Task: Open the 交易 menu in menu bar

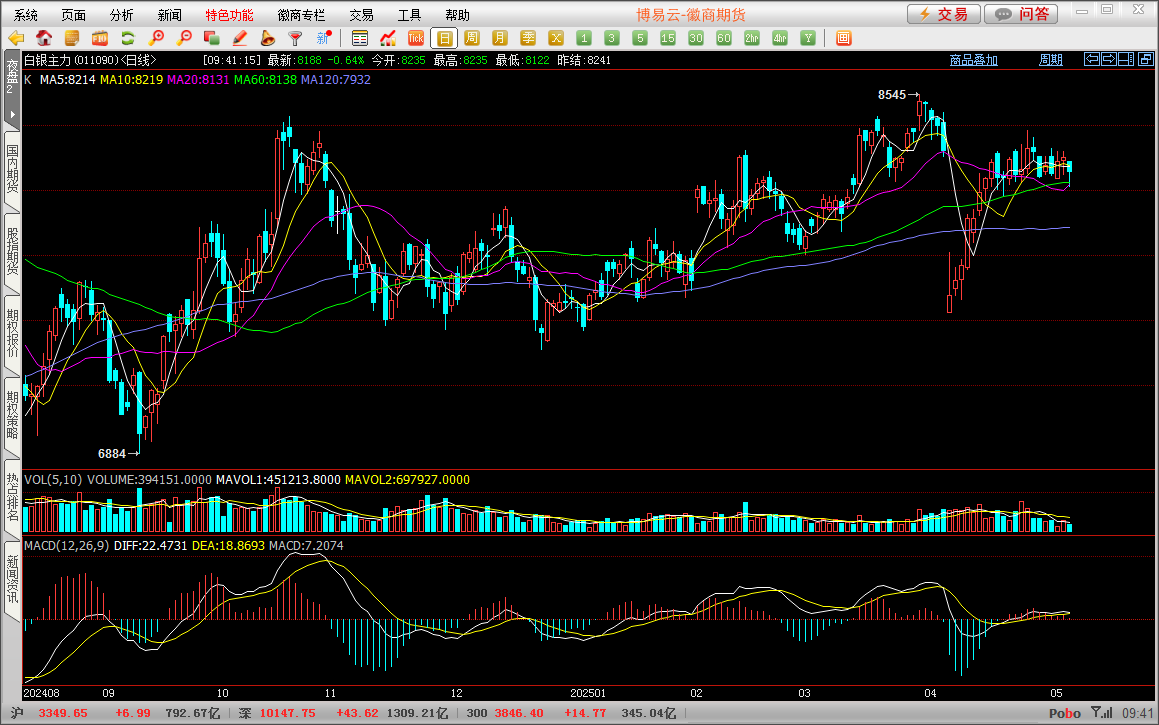Action: 361,15
